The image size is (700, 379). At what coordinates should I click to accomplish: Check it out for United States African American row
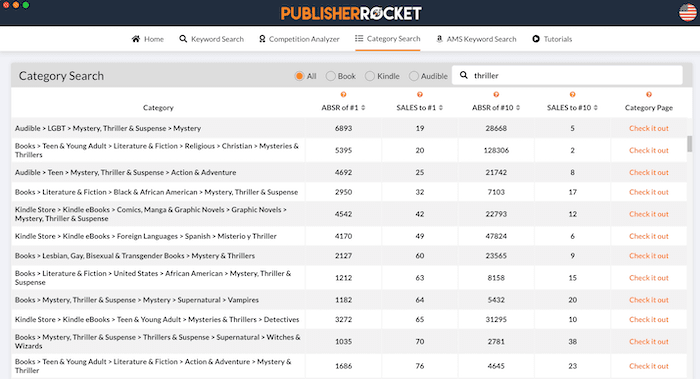(649, 278)
